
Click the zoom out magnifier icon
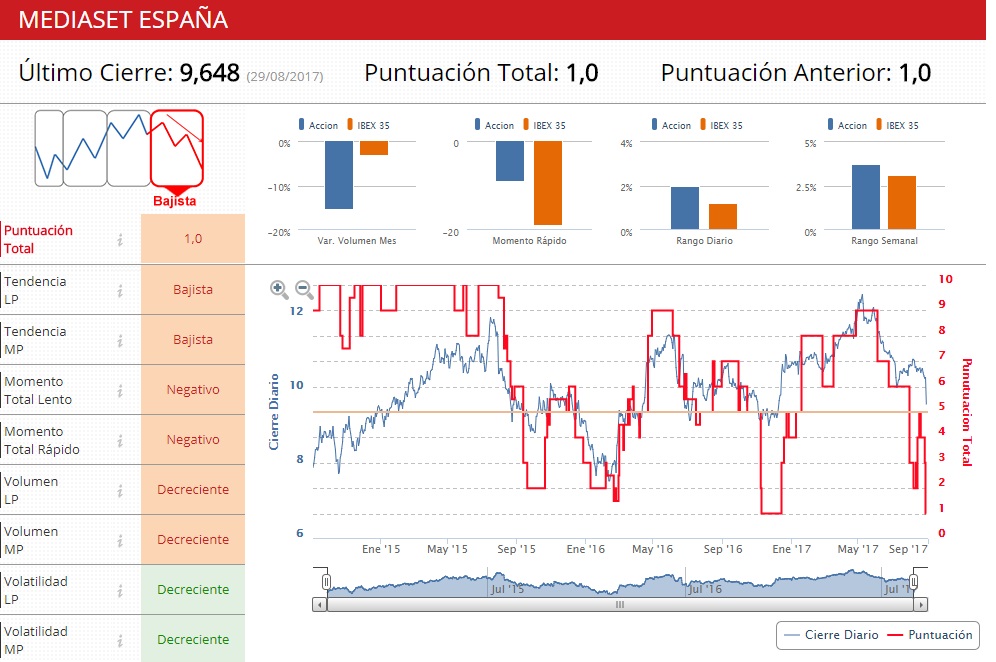pos(304,290)
